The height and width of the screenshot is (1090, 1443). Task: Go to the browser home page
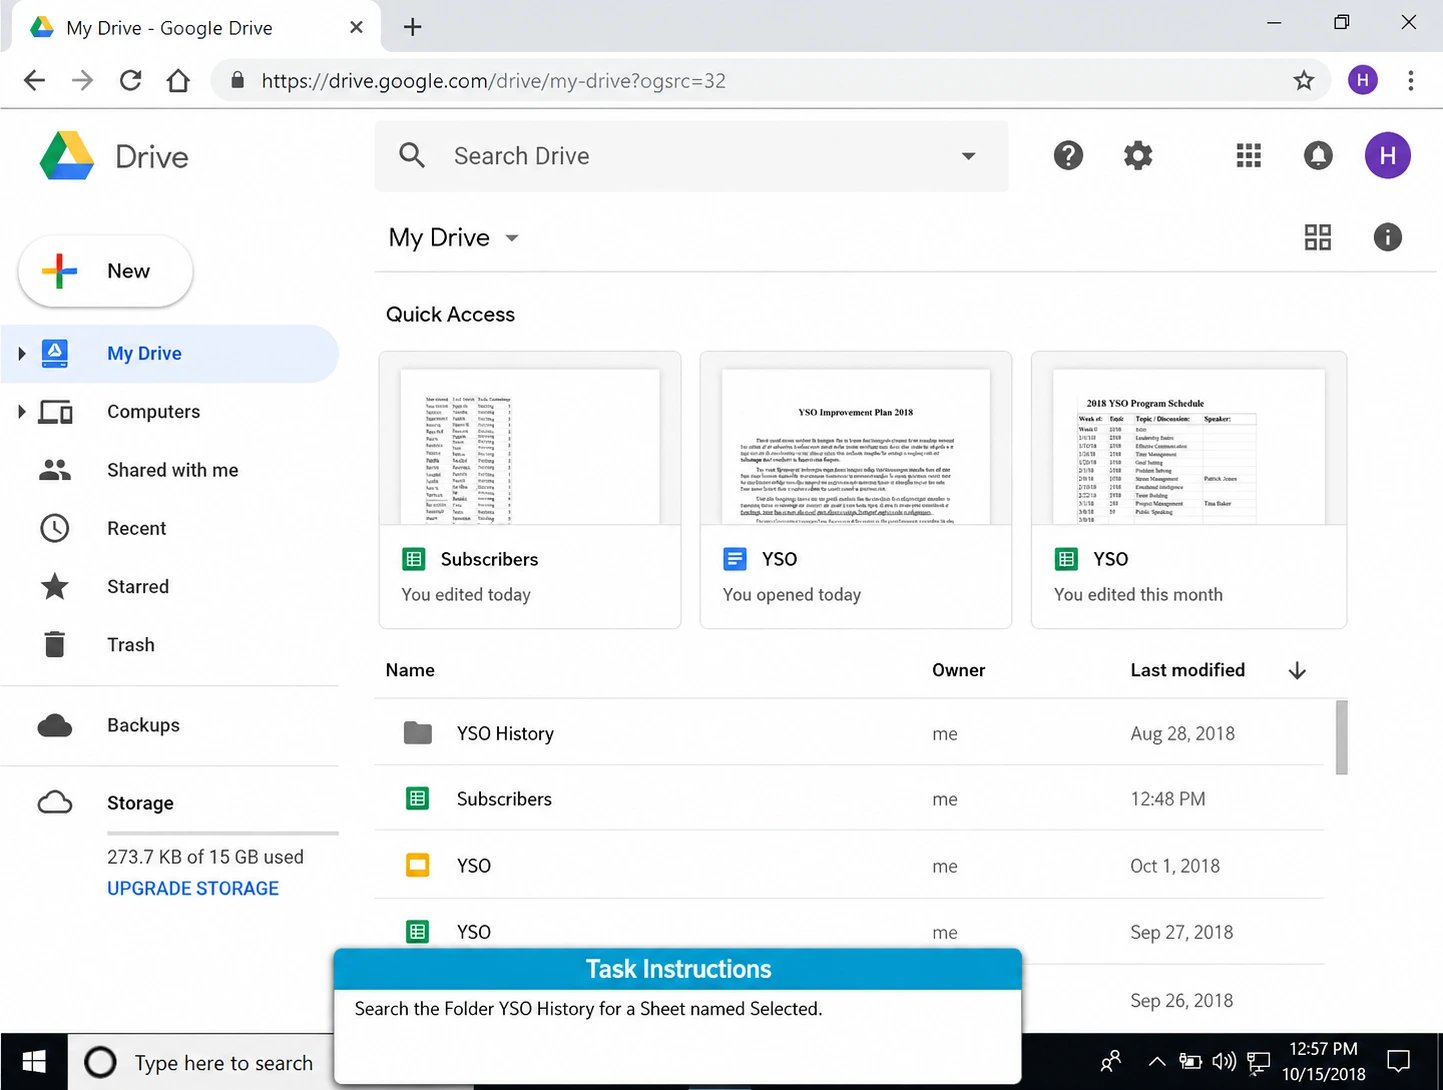178,80
